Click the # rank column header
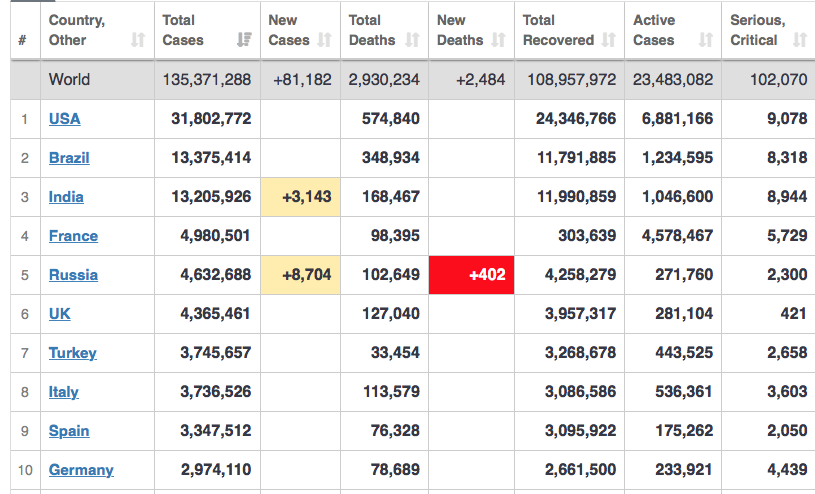815x494 pixels. click(x=22, y=40)
